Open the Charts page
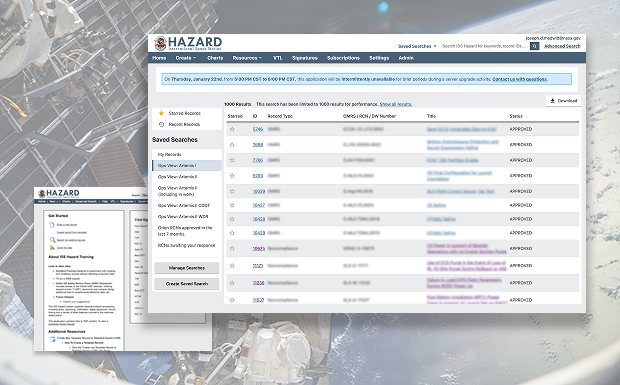The height and width of the screenshot is (385, 620). 215,58
